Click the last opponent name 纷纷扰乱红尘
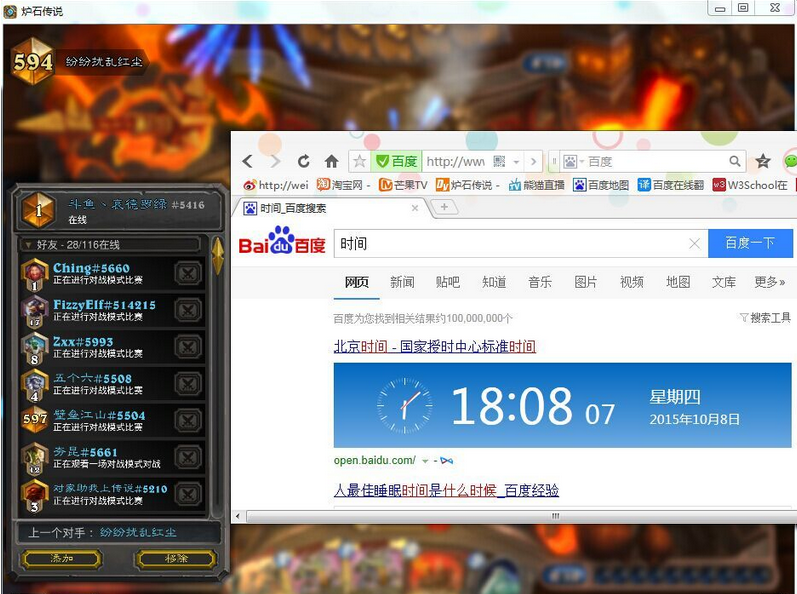 pos(138,533)
